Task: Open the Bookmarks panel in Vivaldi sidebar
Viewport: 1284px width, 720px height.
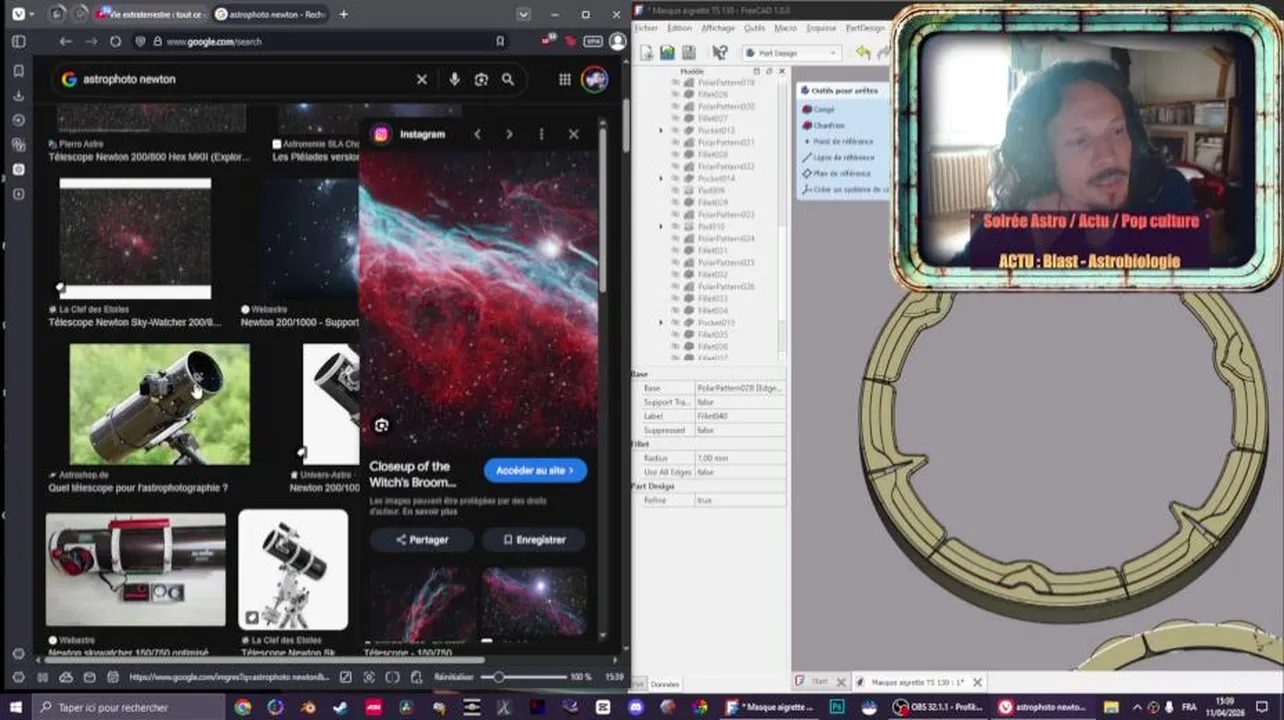Action: (x=18, y=71)
